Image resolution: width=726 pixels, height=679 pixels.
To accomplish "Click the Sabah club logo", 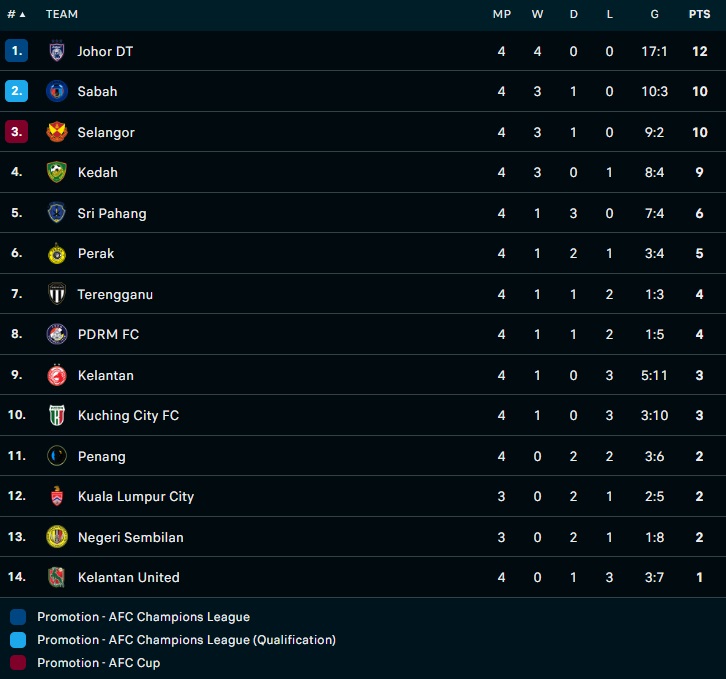I will coord(57,91).
